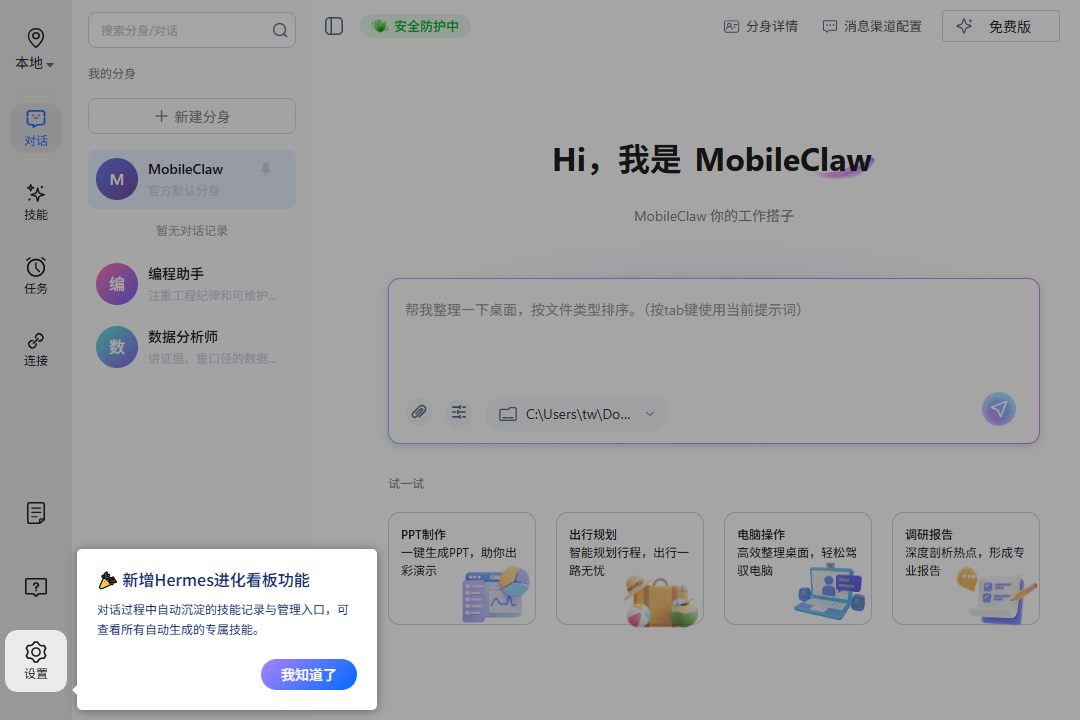Click the paperclip attach file icon
The width and height of the screenshot is (1080, 720).
419,412
